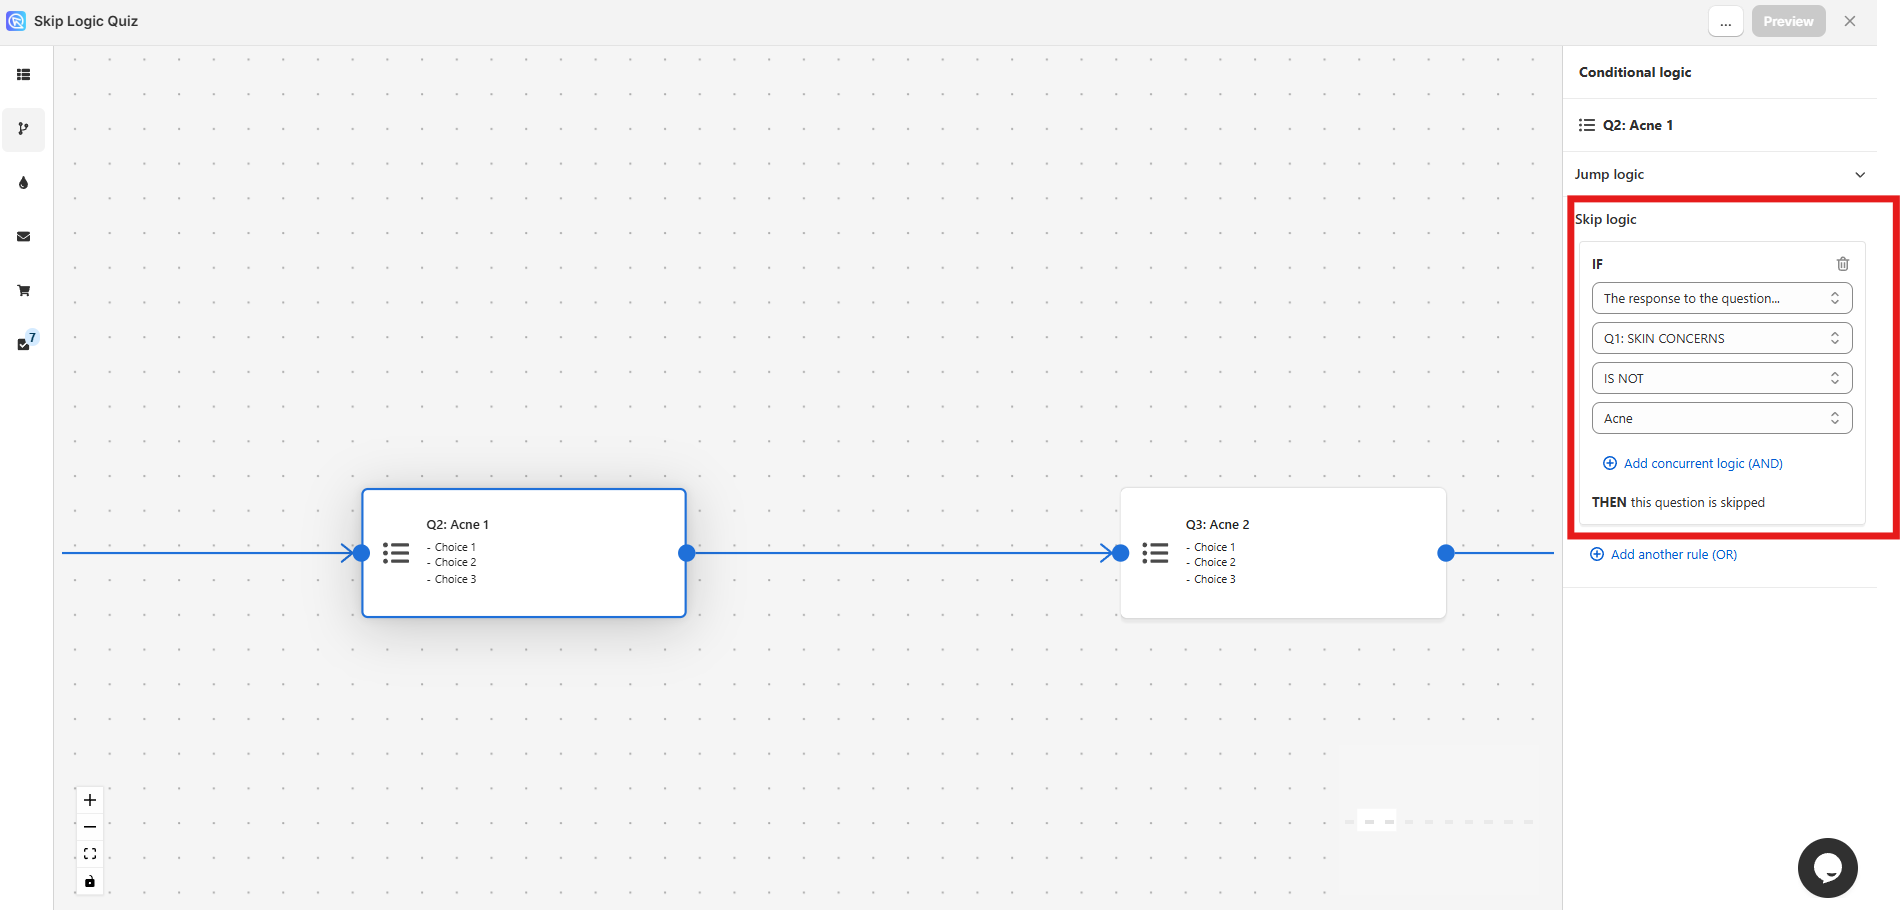Click the Skip logic section label

tap(1606, 219)
